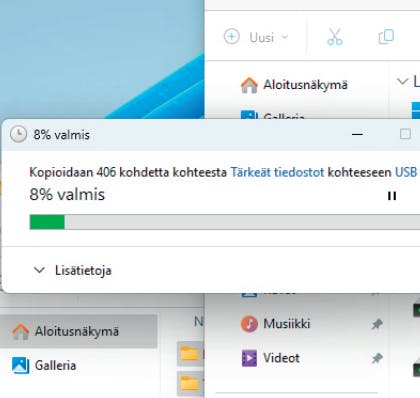Click the Musiikki music note icon
This screenshot has height=398, width=420.
pos(249,324)
